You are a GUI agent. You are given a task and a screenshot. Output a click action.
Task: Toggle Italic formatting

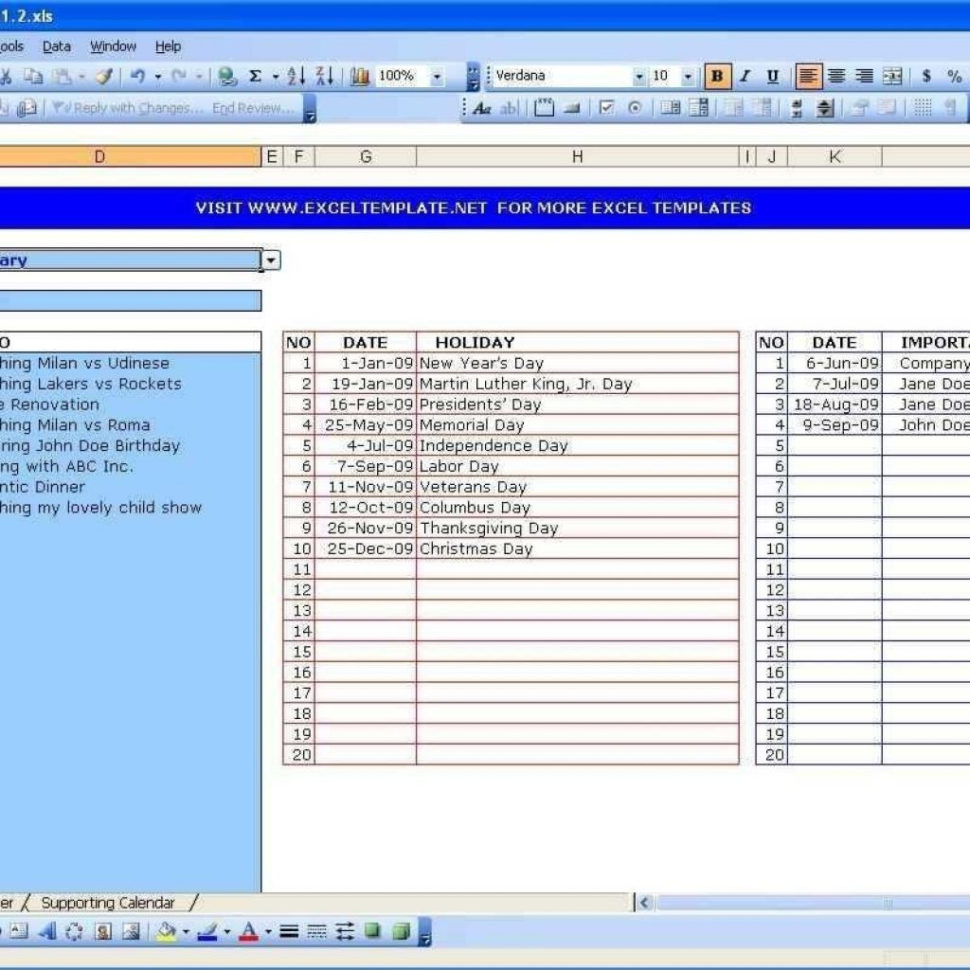743,74
